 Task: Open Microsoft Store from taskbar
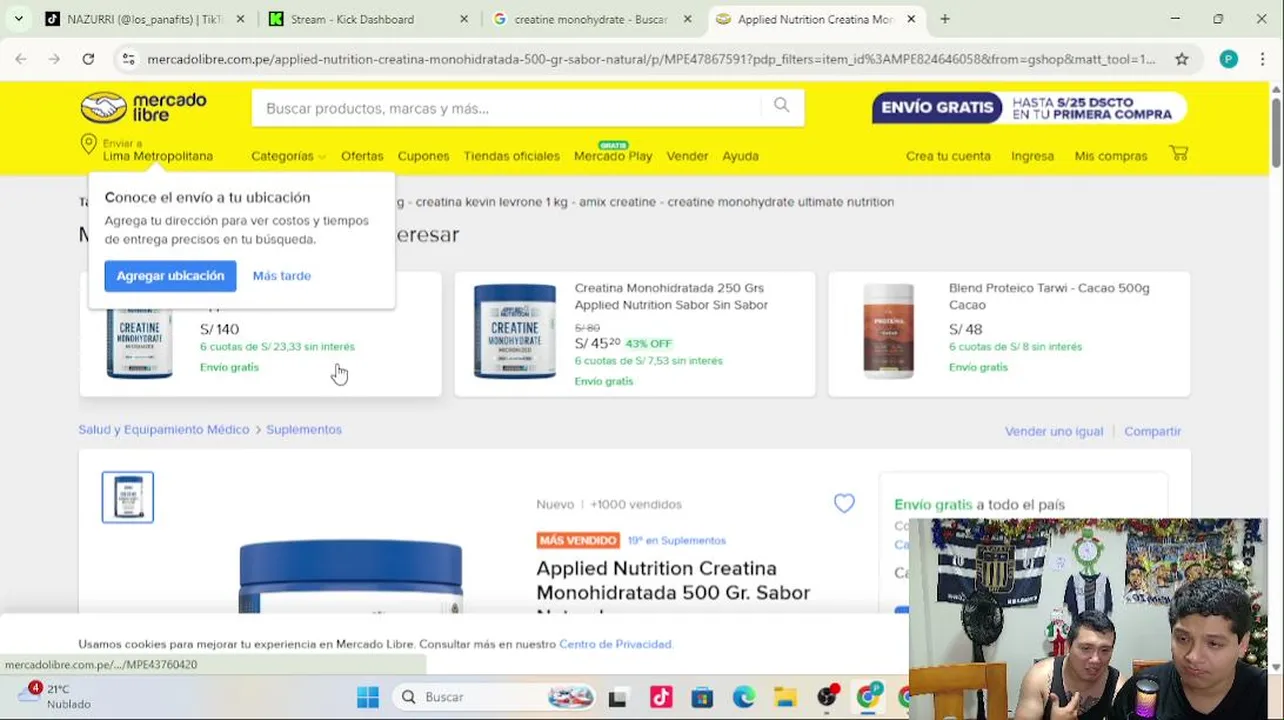click(x=702, y=697)
